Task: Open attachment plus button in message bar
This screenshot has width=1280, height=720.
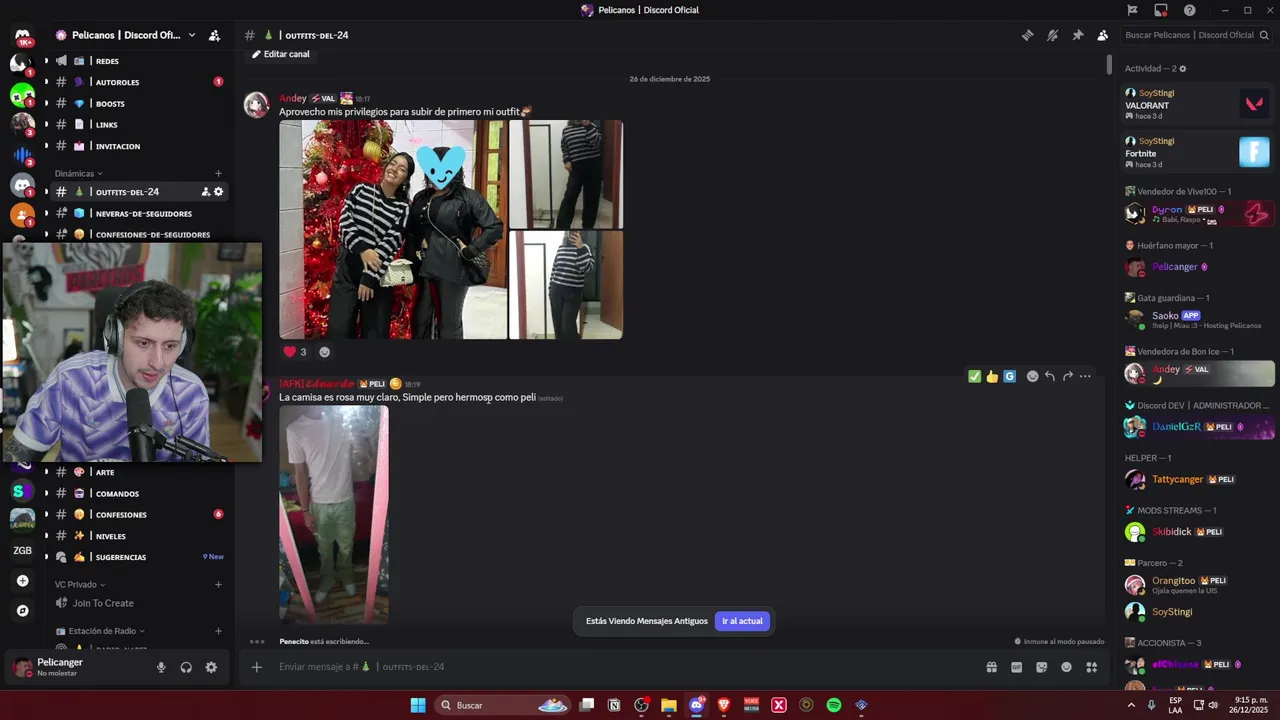Action: [256, 667]
